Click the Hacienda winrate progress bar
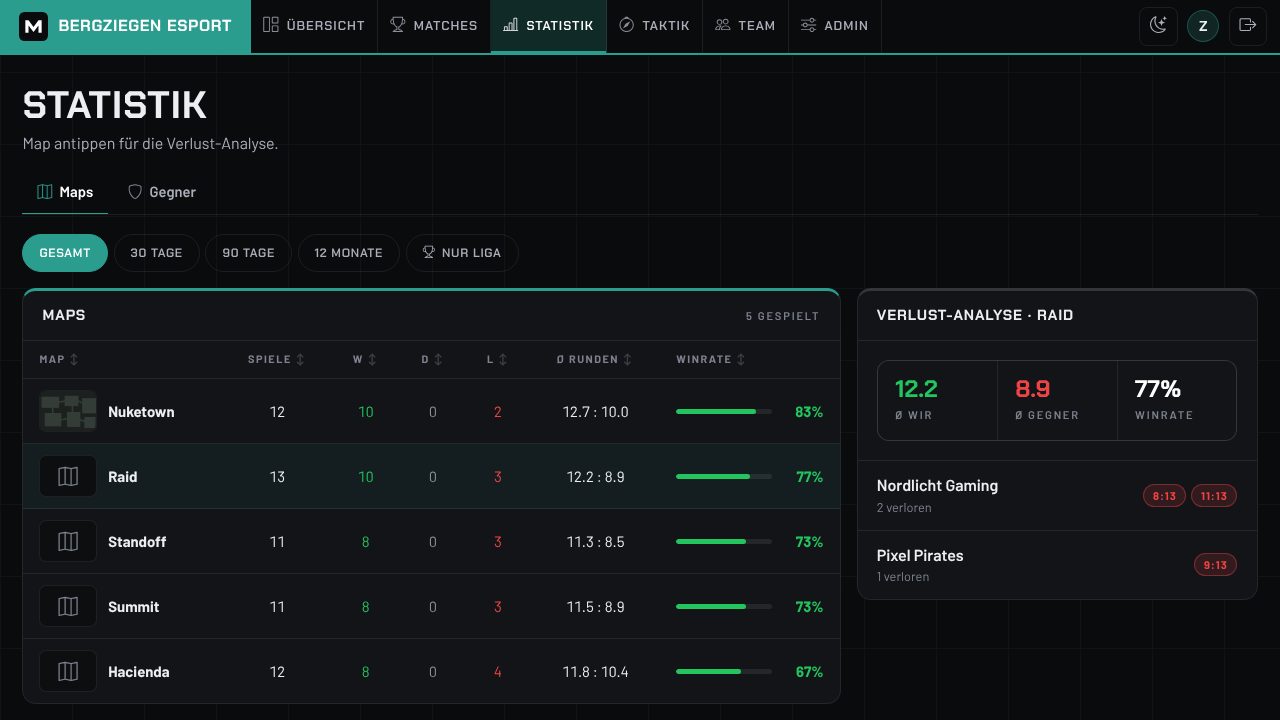The image size is (1280, 720). click(724, 671)
